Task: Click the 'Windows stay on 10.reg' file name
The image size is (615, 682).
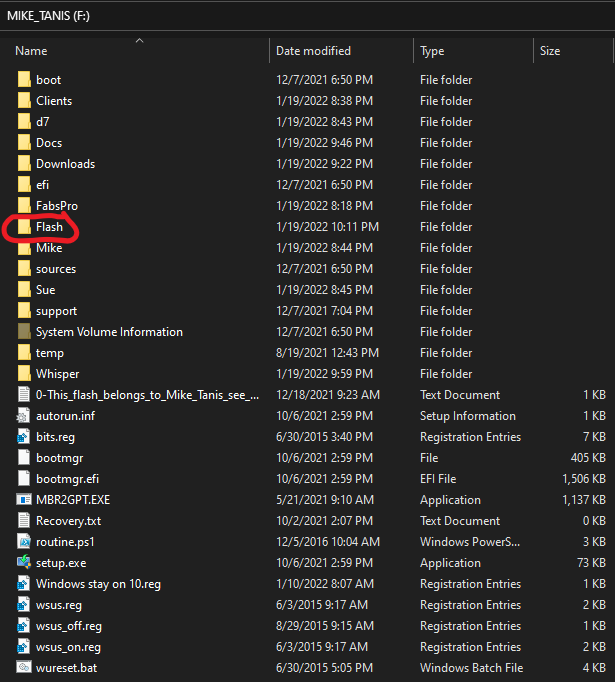Action: pyautogui.click(x=98, y=584)
